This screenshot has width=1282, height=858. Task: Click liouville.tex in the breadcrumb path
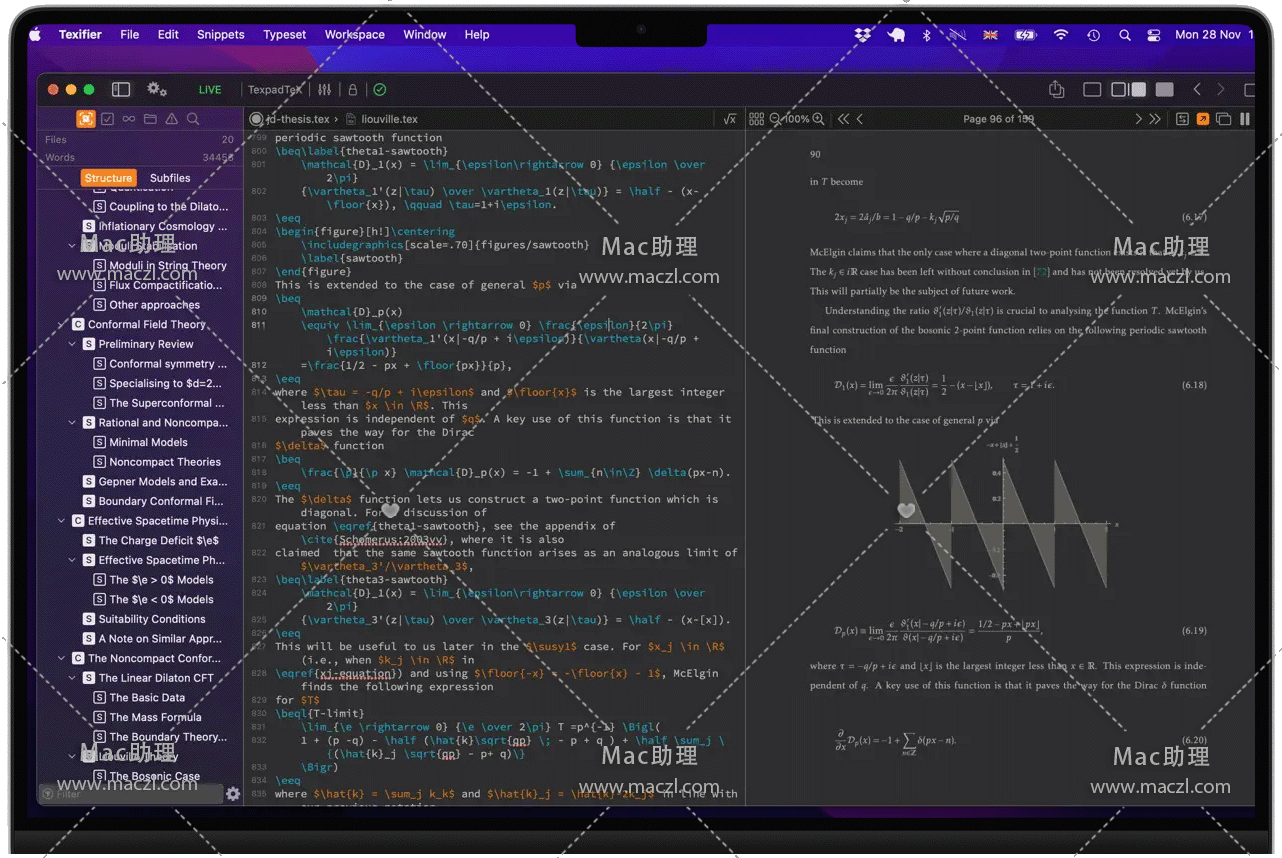389,119
